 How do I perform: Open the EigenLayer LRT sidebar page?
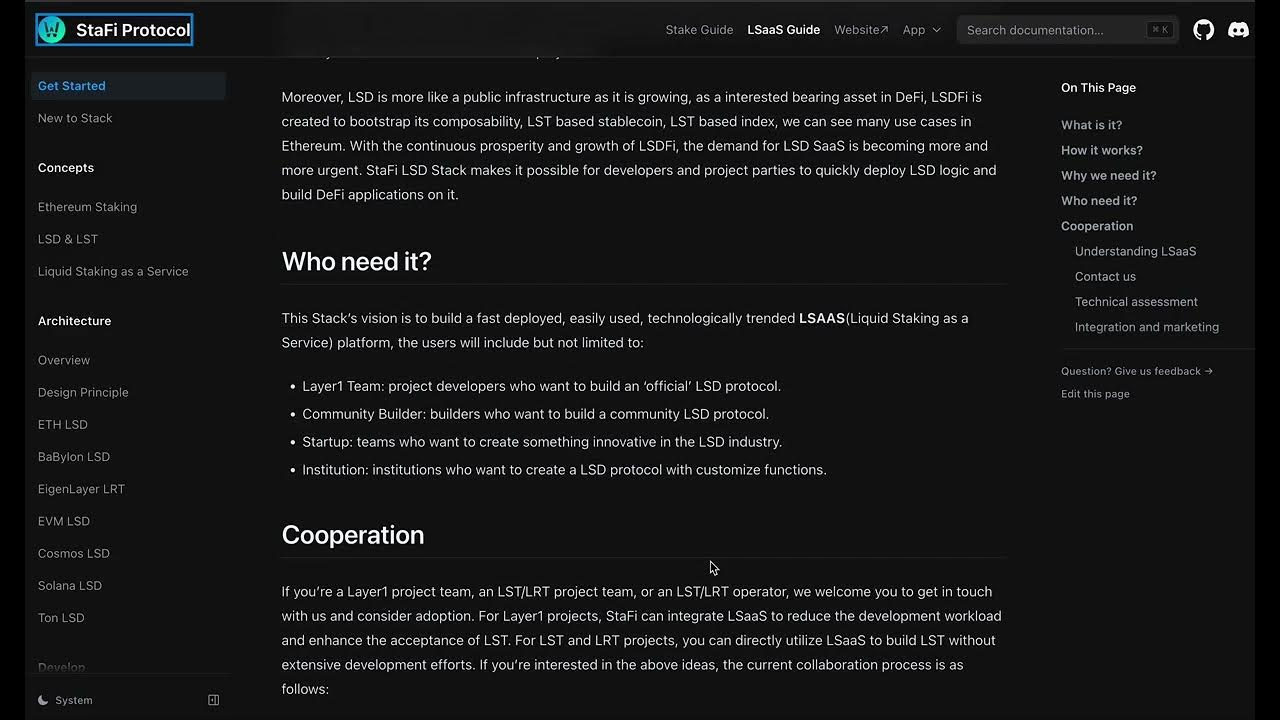coord(81,489)
